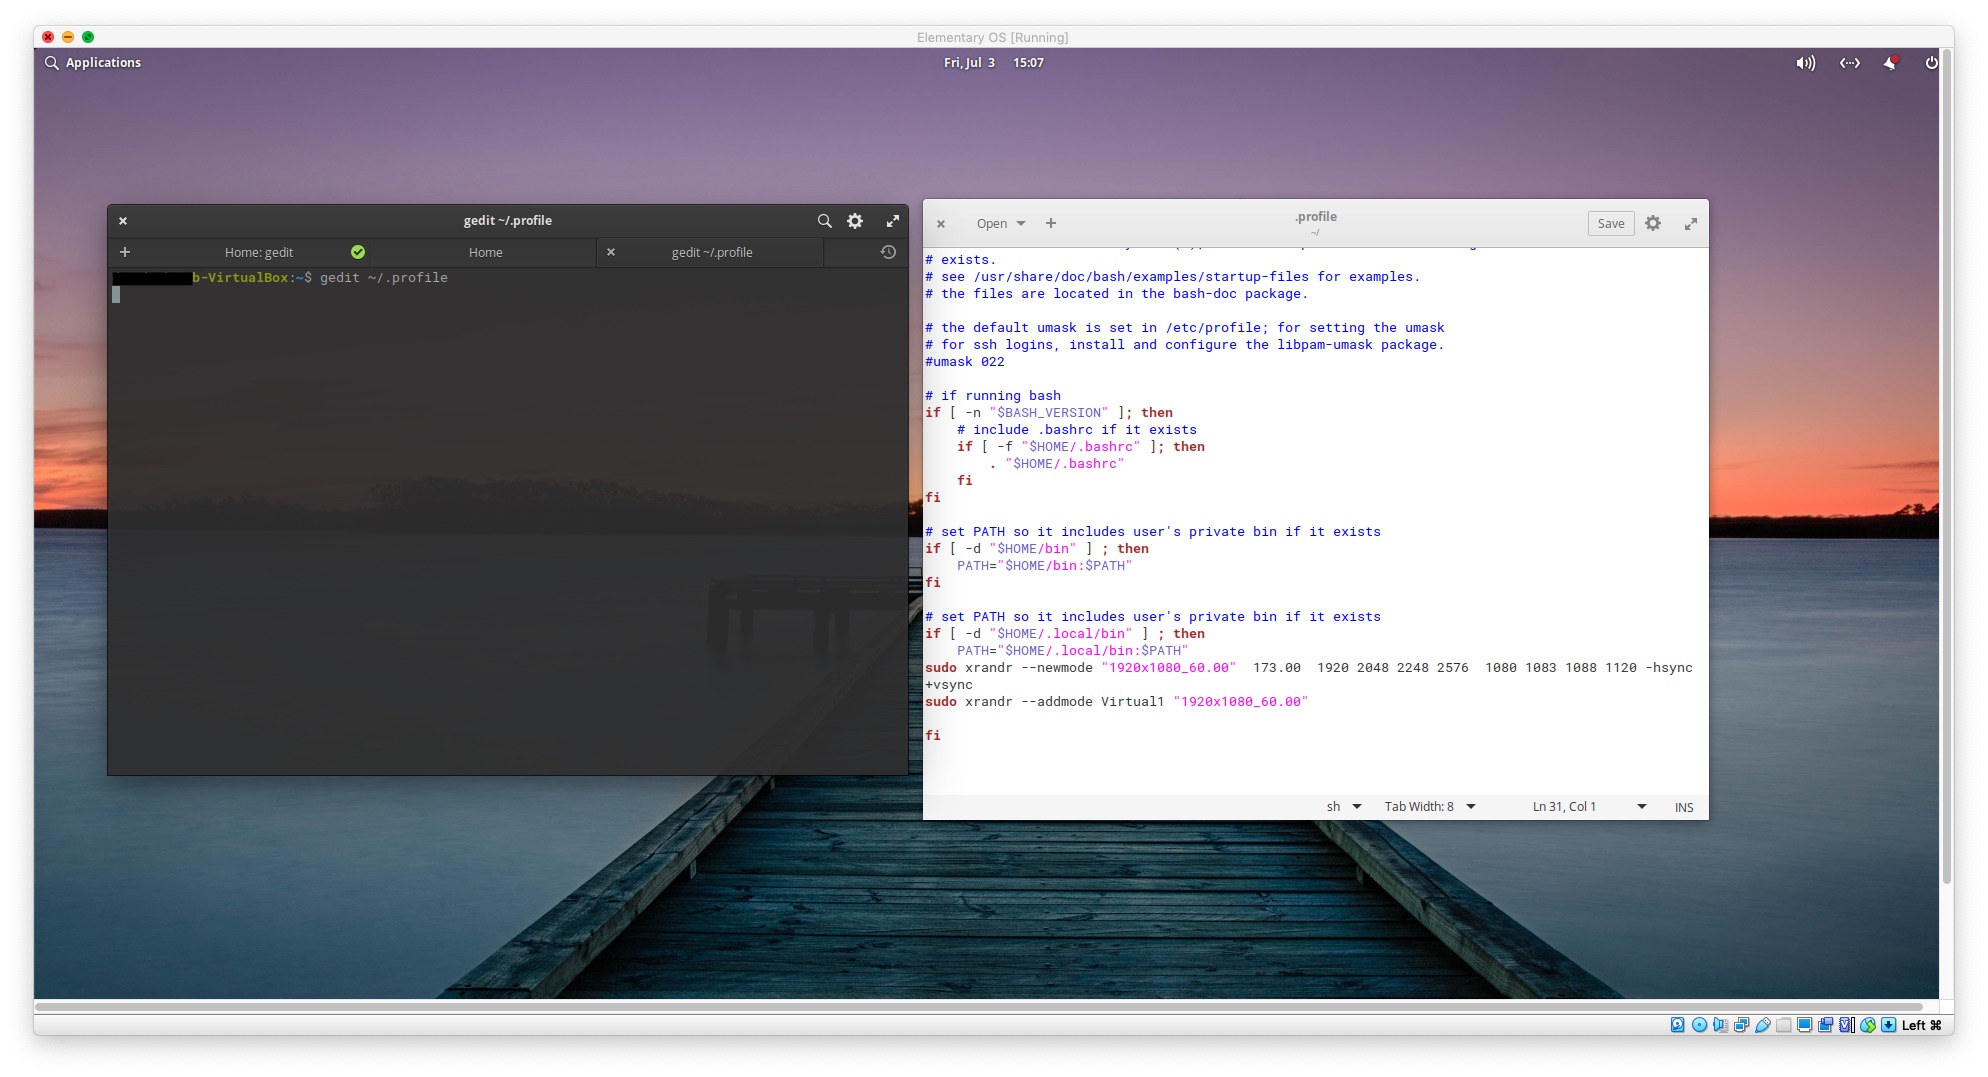The width and height of the screenshot is (1988, 1077).
Task: Click VirtualBox shared folders icon
Action: click(1784, 1025)
